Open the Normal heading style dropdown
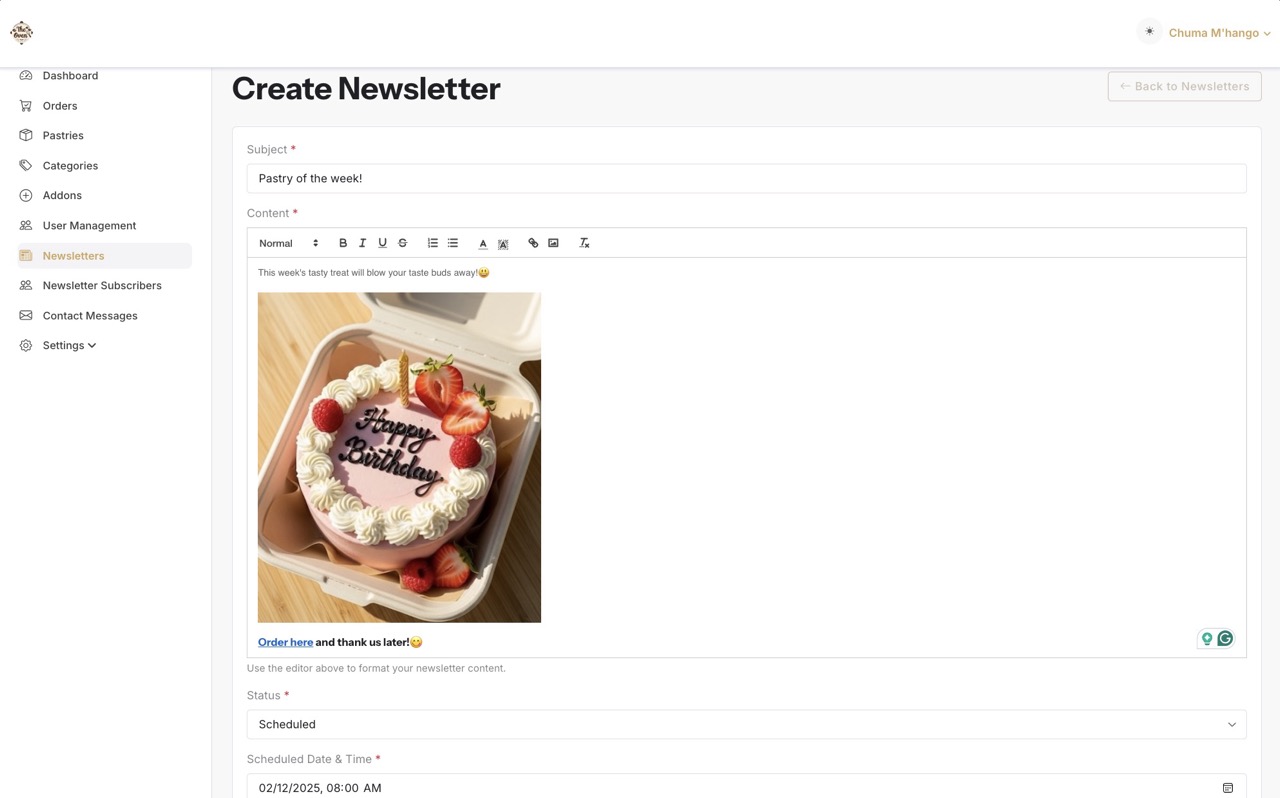1280x798 pixels. [x=288, y=243]
